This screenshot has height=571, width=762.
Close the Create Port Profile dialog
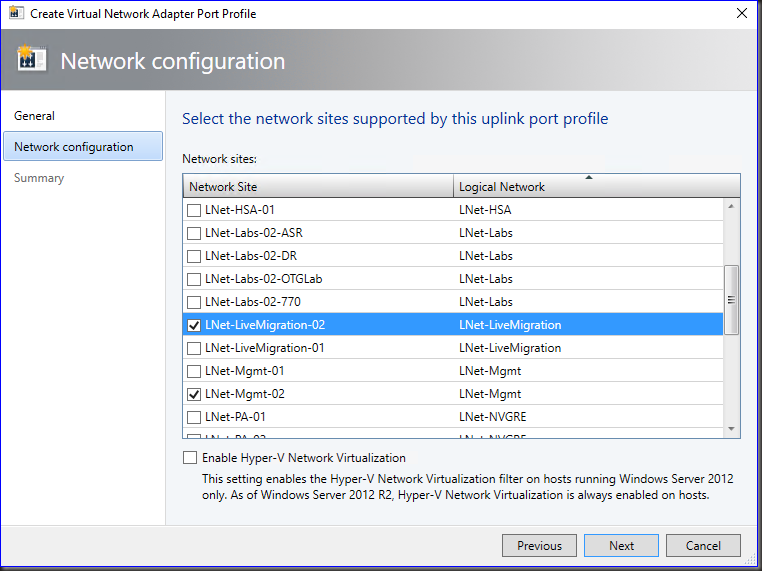point(741,14)
